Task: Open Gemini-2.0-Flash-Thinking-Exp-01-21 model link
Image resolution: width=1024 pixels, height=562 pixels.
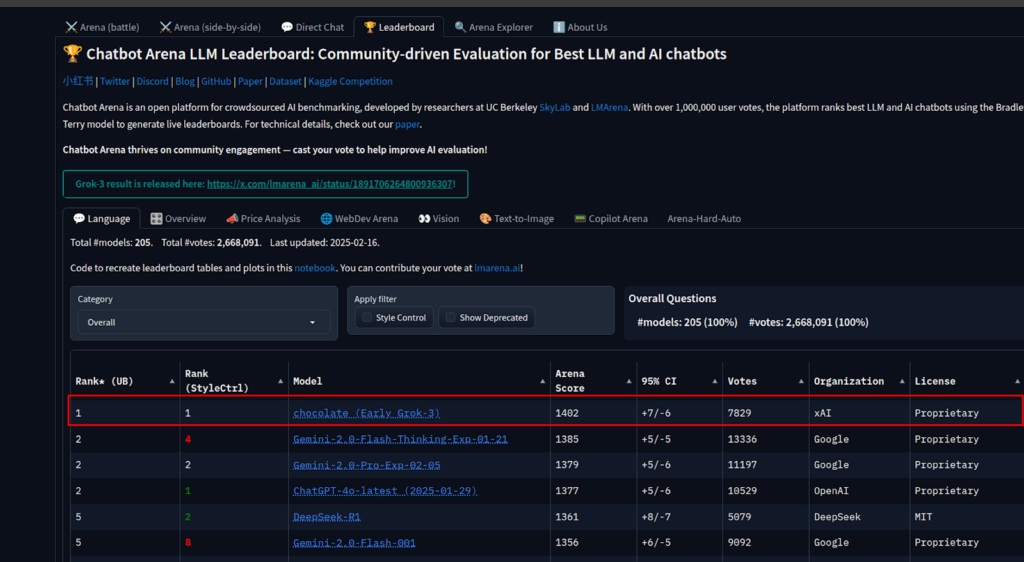Action: [400, 439]
